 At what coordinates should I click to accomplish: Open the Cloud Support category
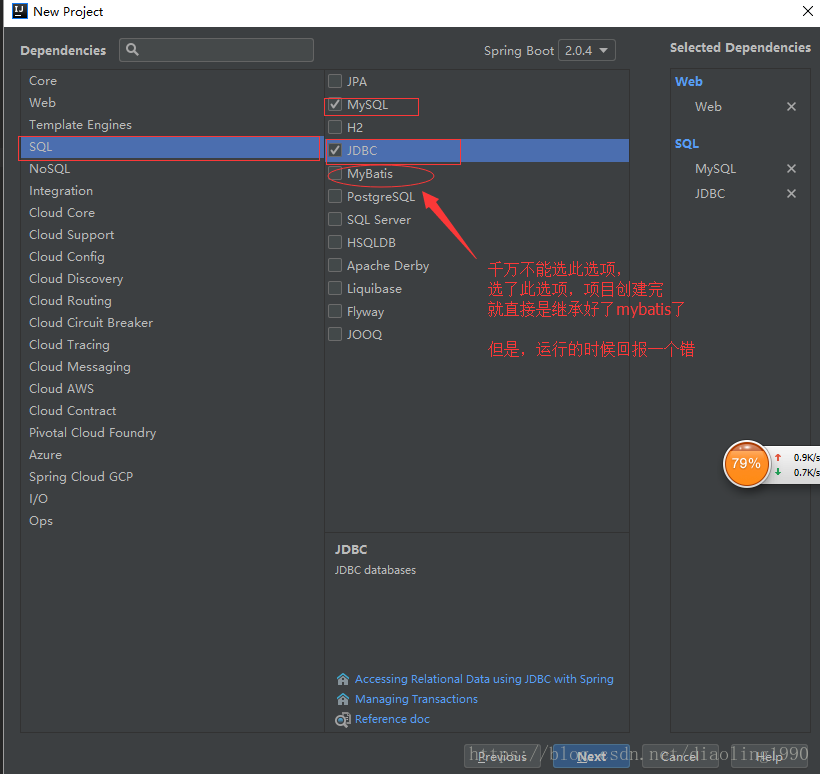tap(172, 234)
